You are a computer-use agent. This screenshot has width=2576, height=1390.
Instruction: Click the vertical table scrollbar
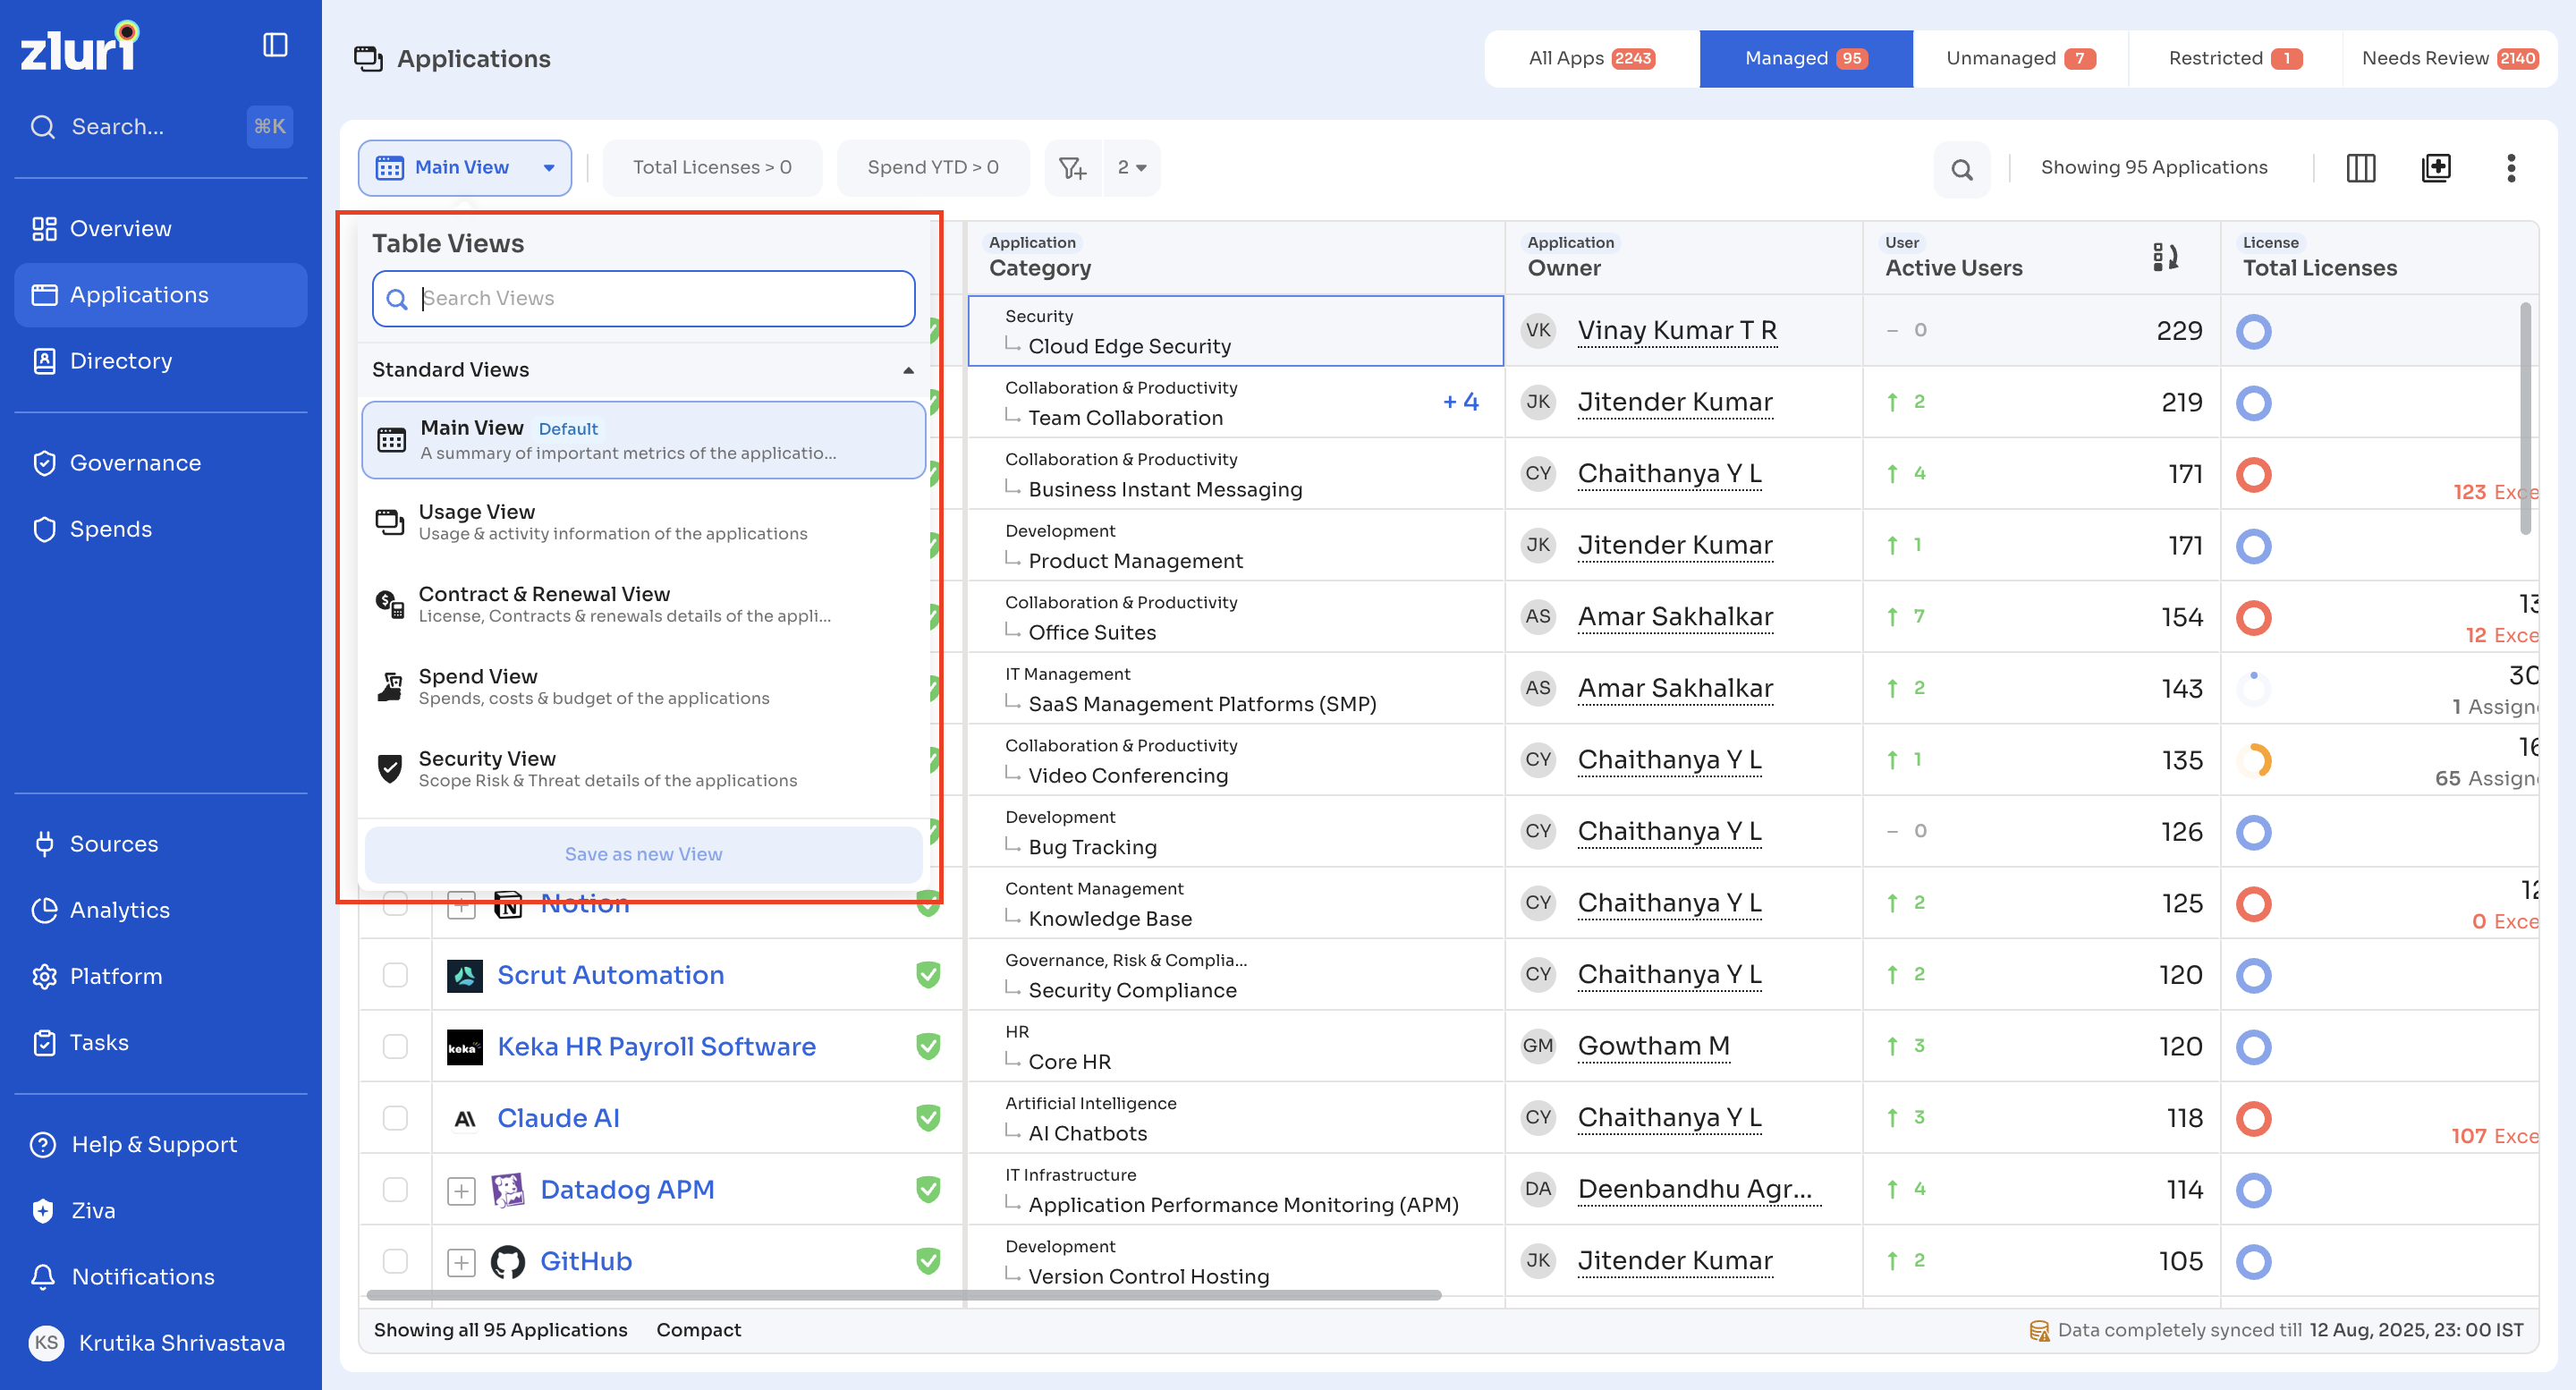pyautogui.click(x=2526, y=418)
